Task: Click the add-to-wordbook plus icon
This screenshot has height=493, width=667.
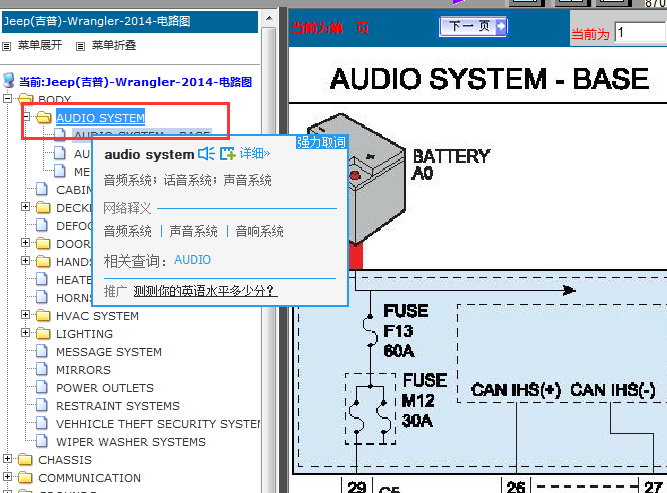Action: 227,154
